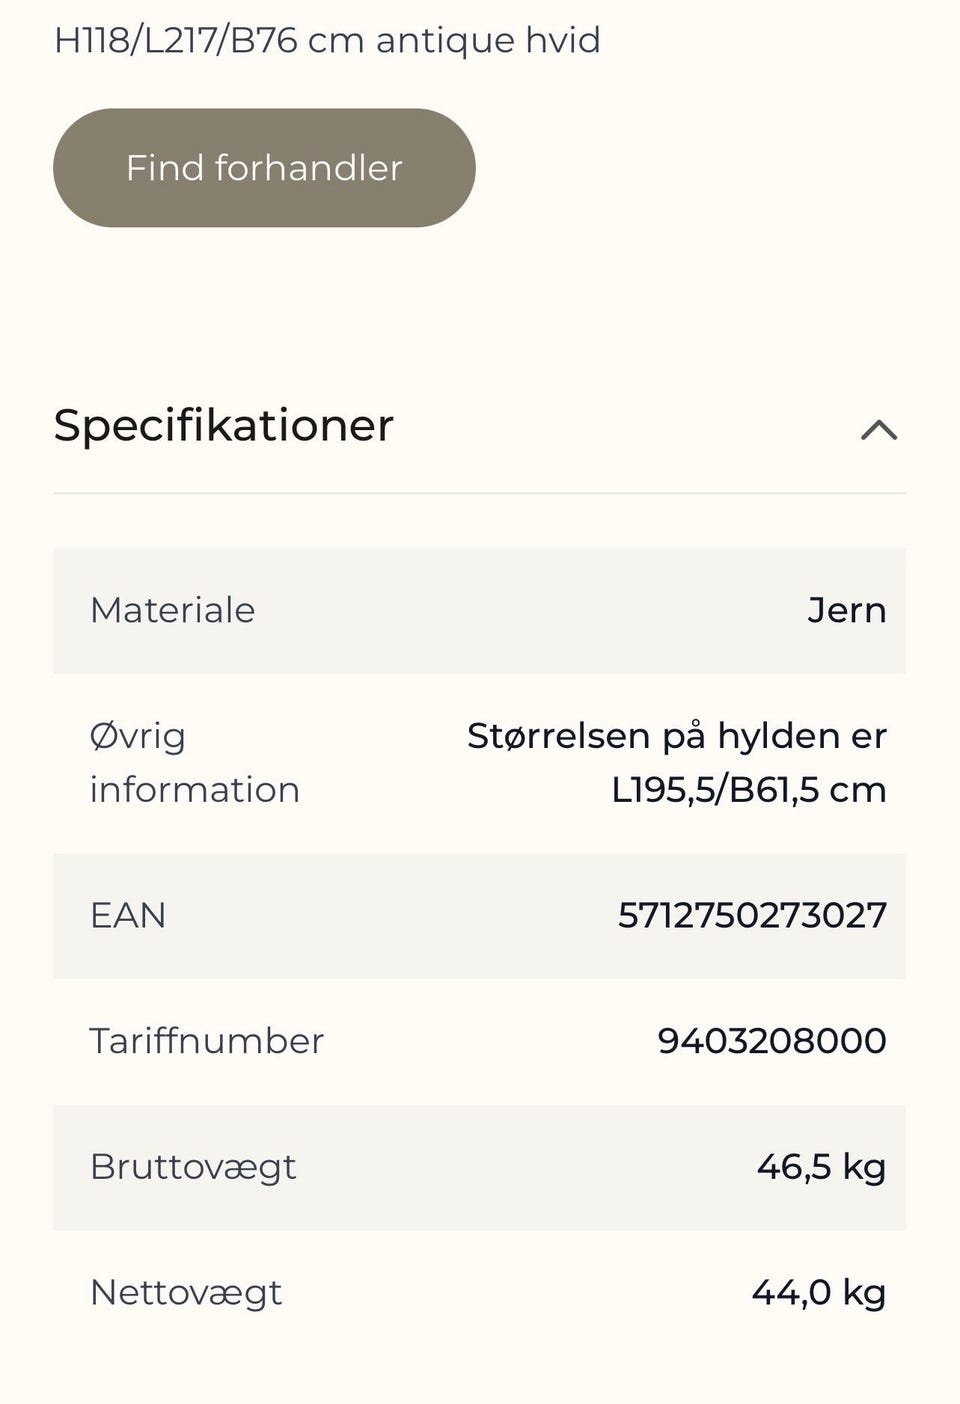Collapse the Specifikationer chevron arrow
The image size is (960, 1404).
pyautogui.click(x=879, y=430)
